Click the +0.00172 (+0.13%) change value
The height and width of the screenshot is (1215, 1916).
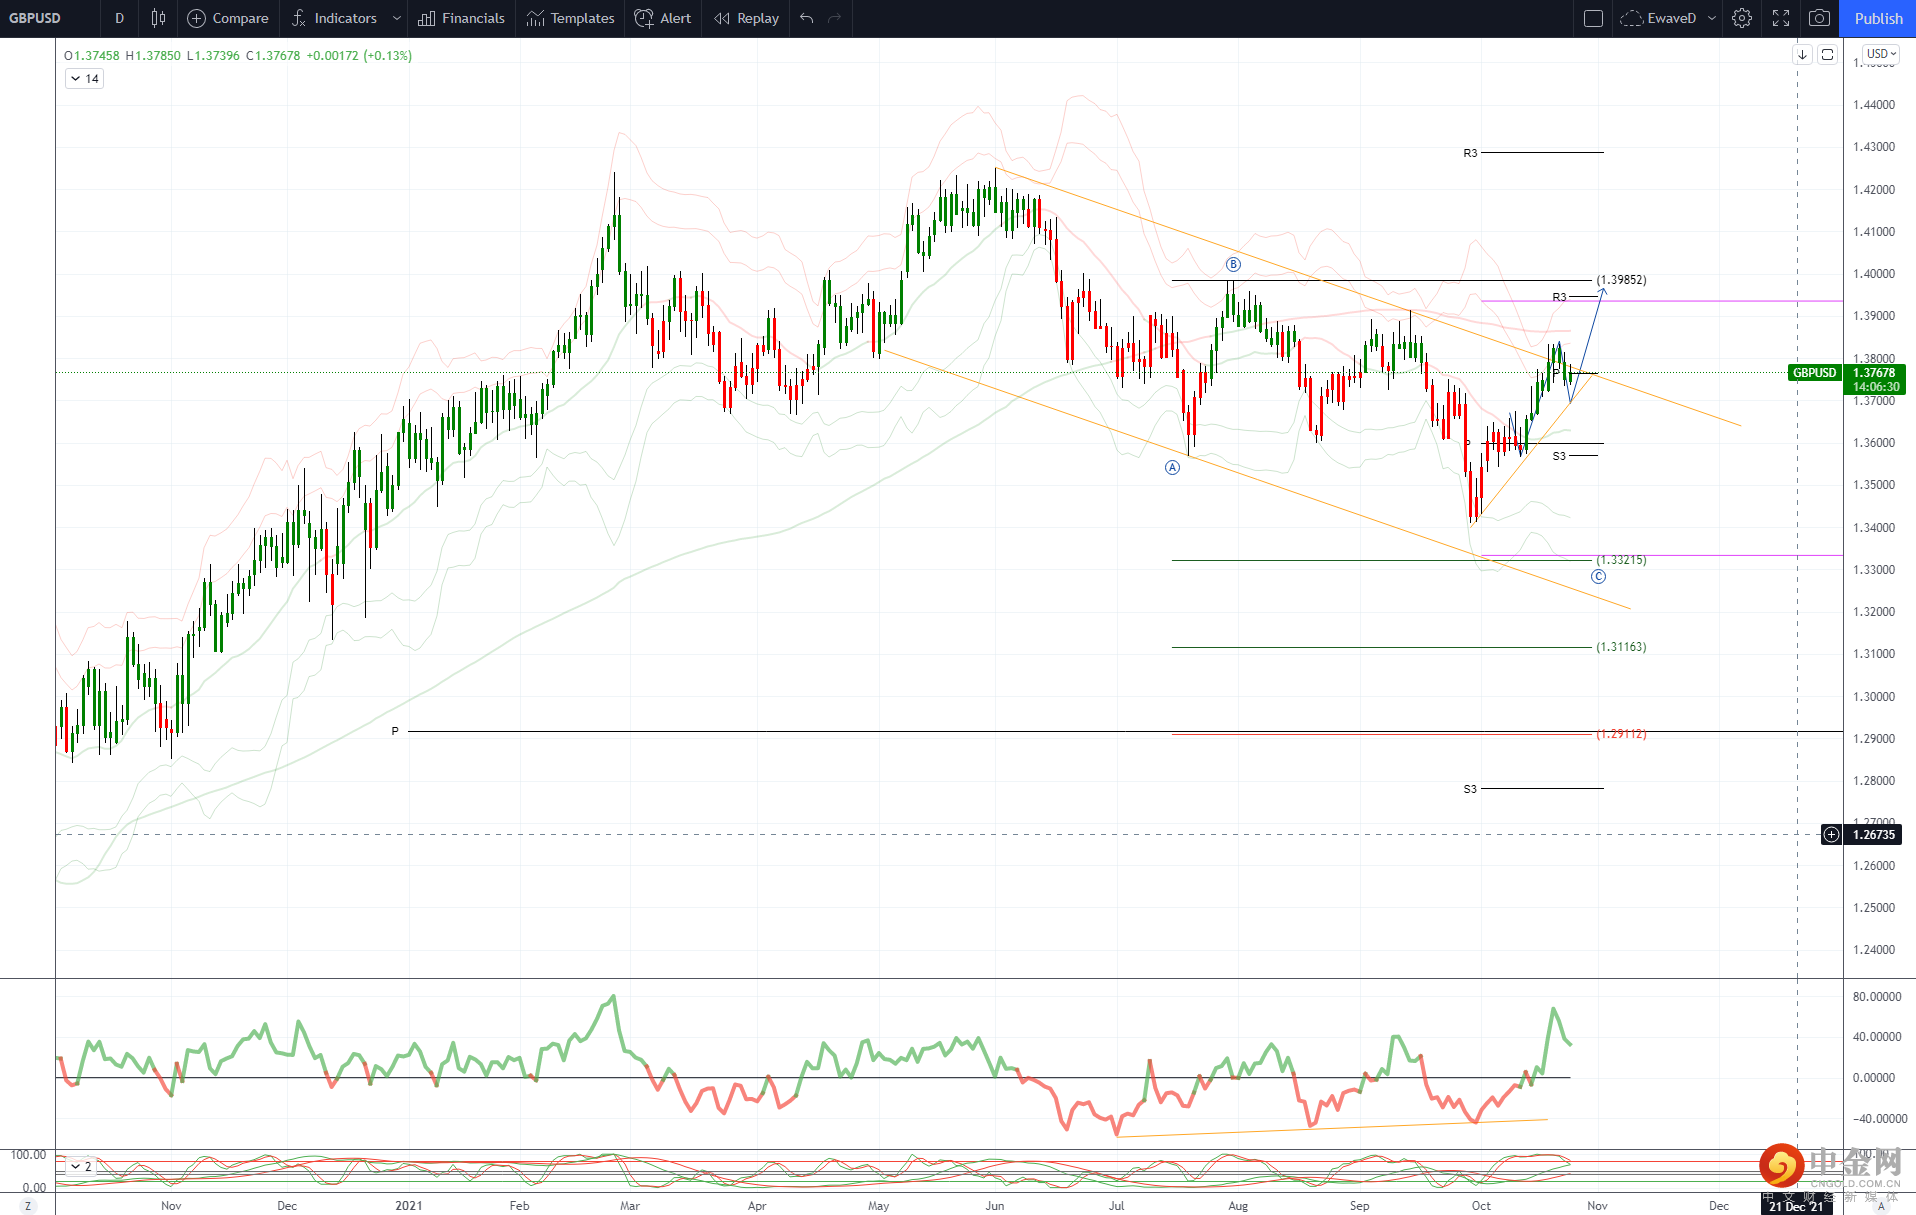point(359,55)
